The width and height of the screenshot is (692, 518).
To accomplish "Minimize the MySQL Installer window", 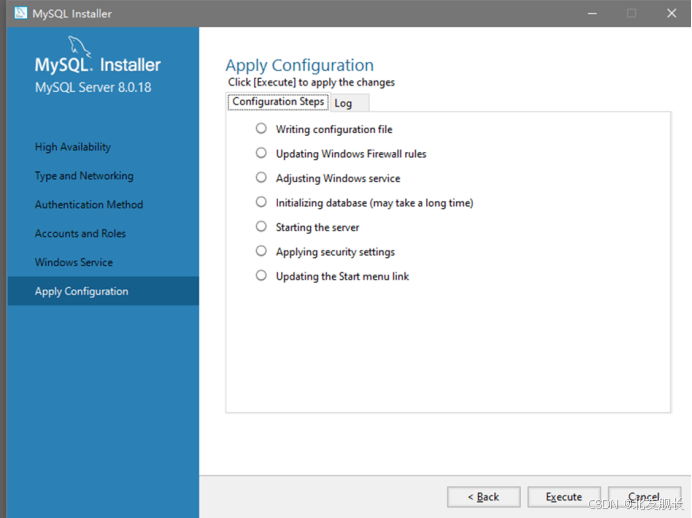I will point(592,14).
